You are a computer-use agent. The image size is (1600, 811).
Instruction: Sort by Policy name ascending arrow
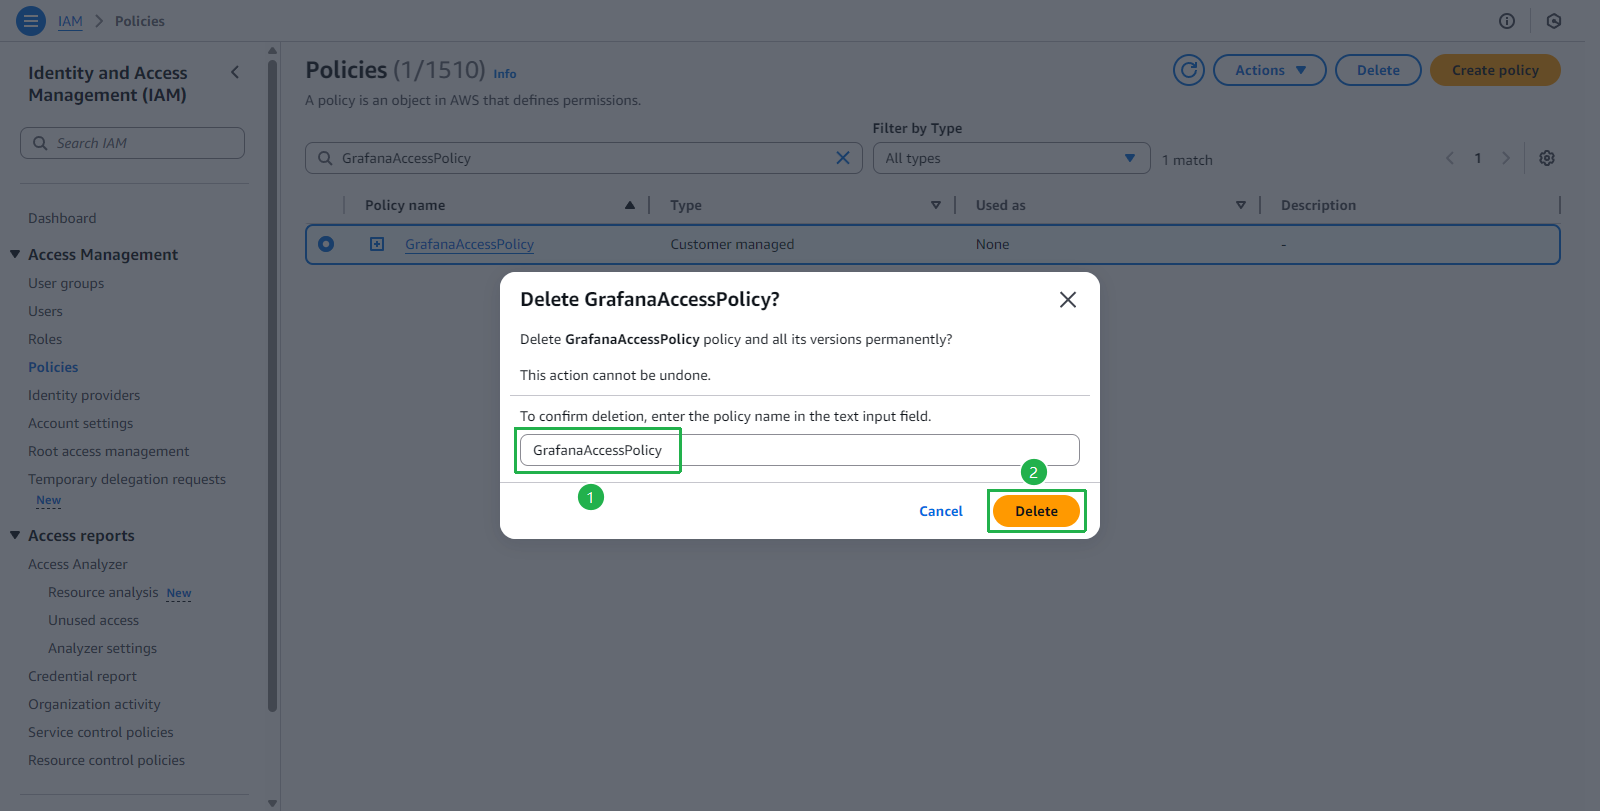pos(630,205)
